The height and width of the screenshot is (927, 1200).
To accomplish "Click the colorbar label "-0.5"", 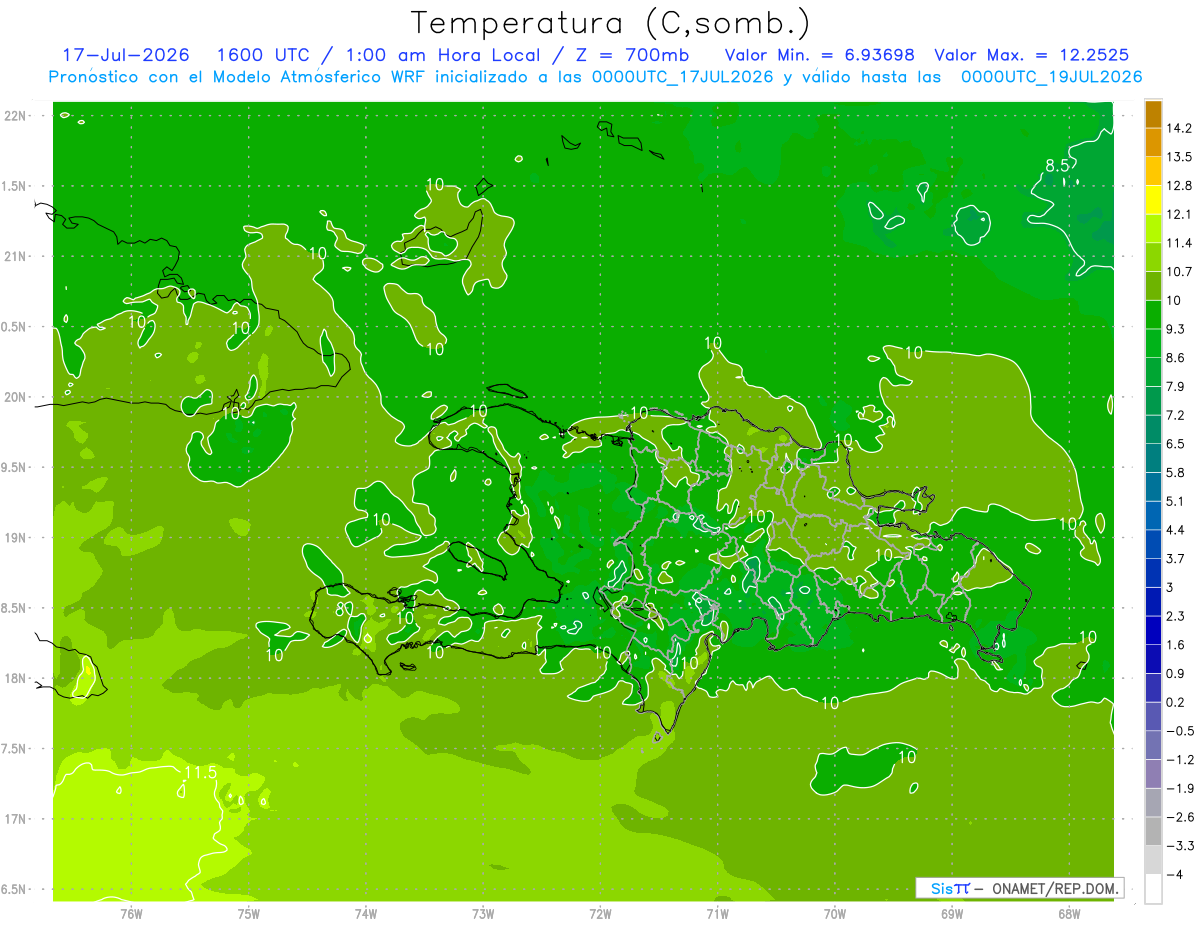I will 1179,730.
